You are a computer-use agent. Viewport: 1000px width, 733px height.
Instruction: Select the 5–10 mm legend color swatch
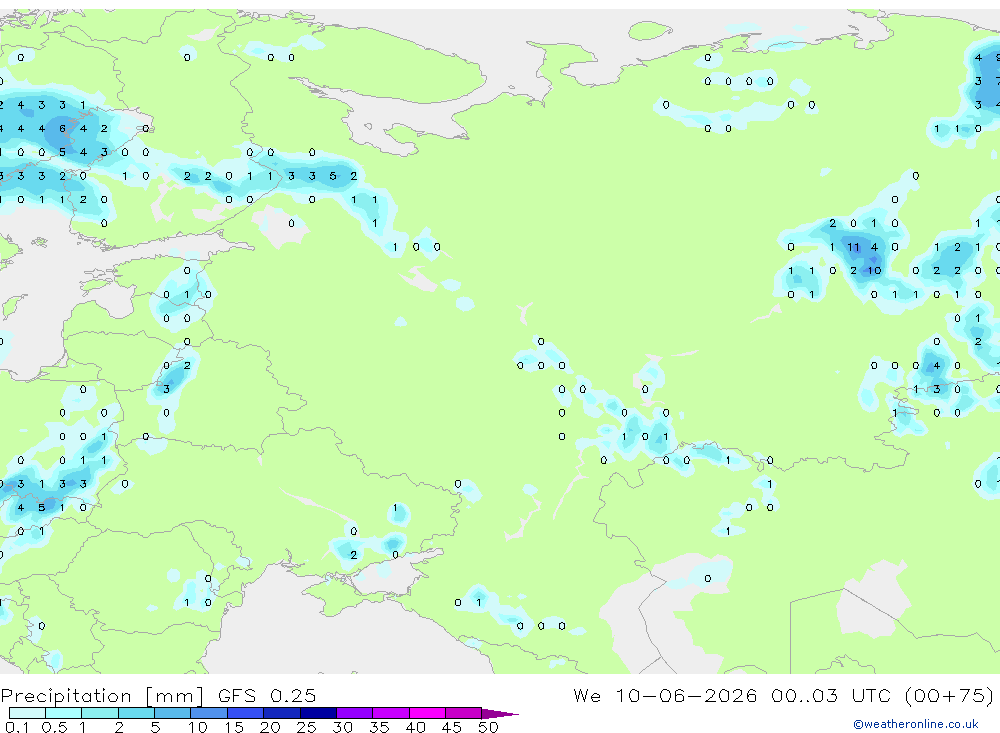173,713
